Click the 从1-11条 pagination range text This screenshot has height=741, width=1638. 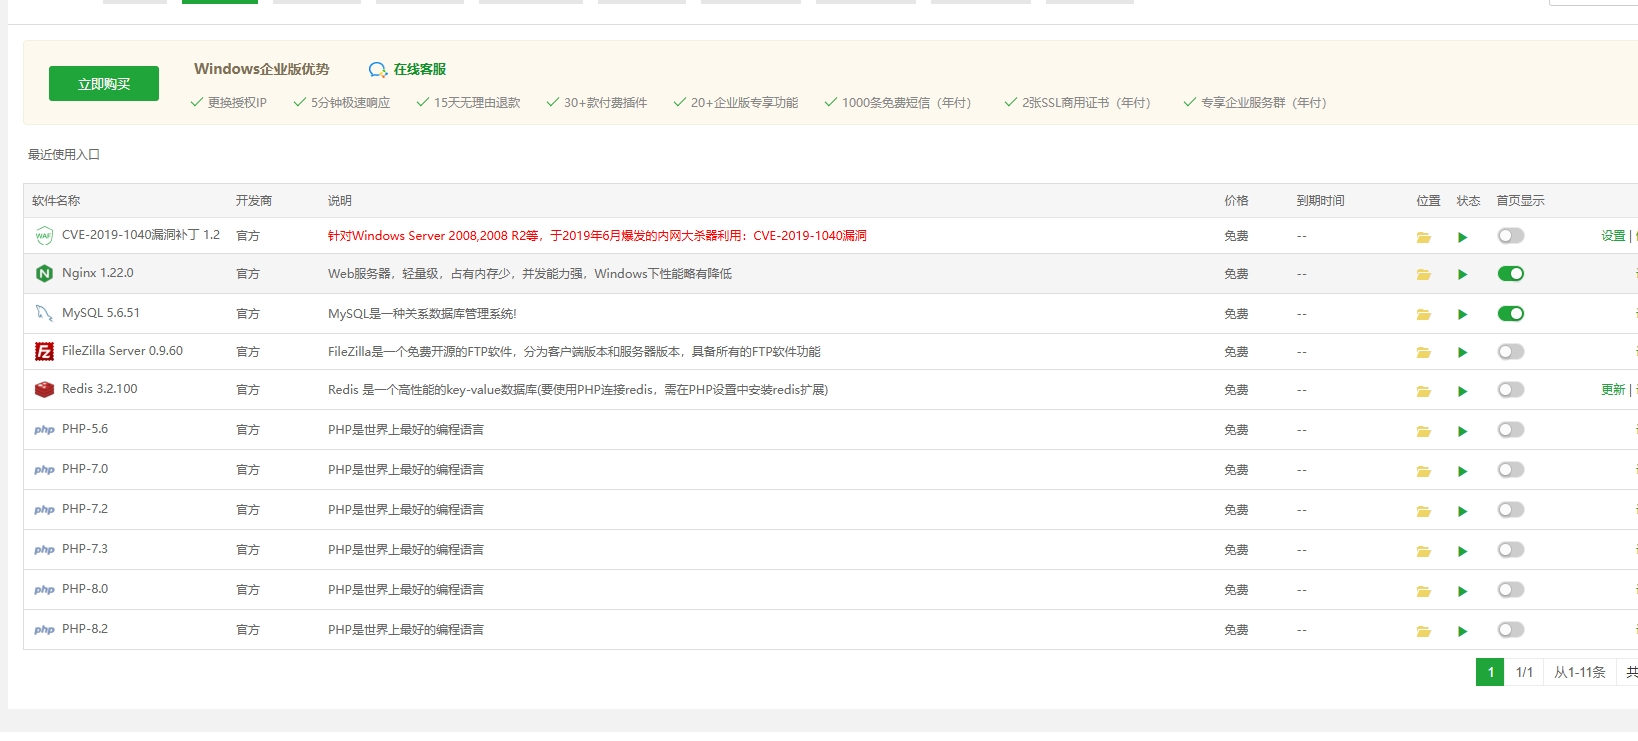[1580, 672]
